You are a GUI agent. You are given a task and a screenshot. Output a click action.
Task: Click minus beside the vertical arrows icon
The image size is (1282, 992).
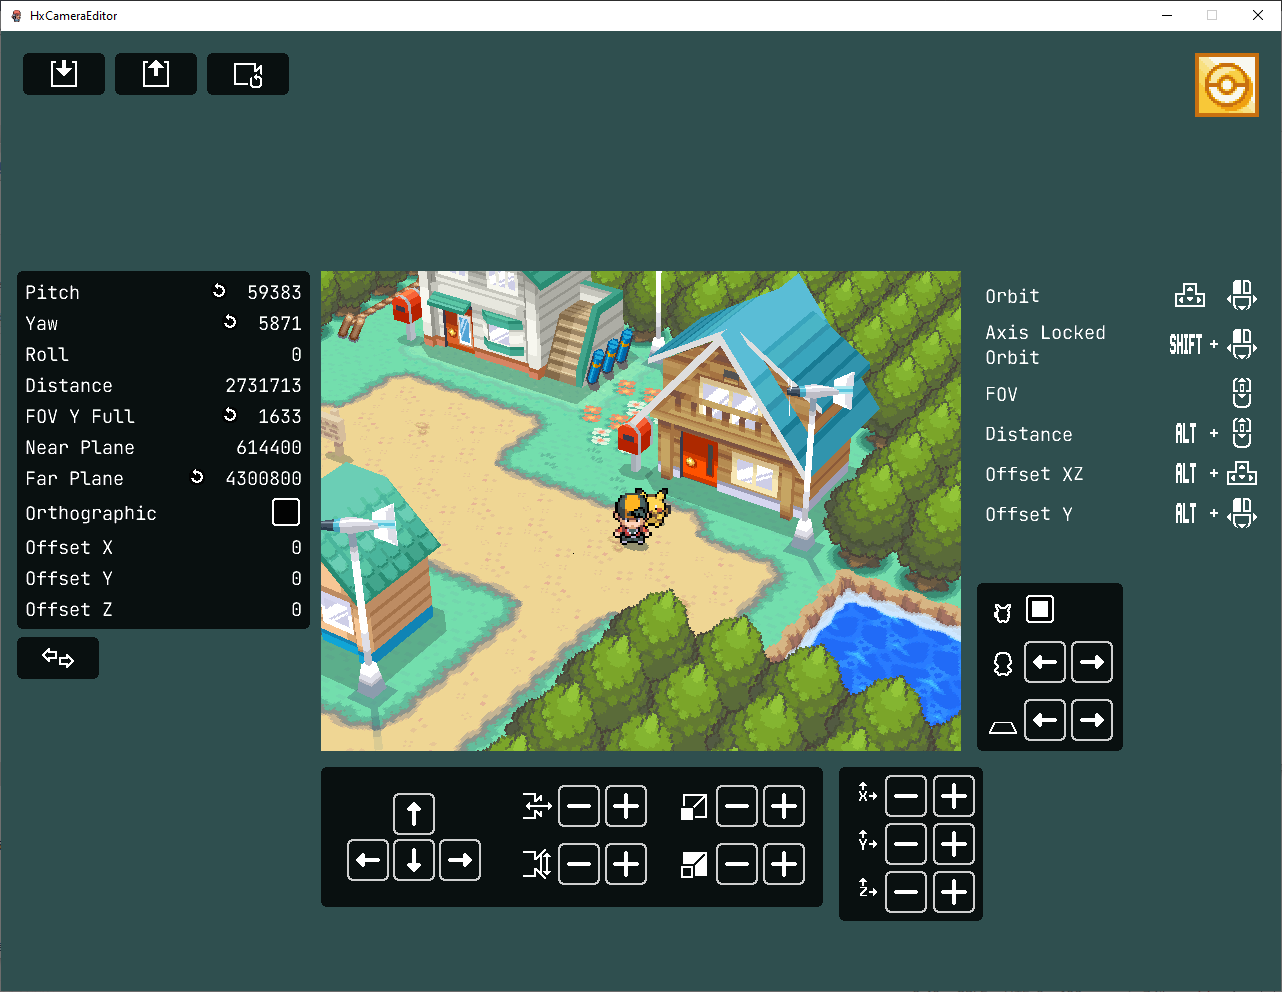coord(579,864)
